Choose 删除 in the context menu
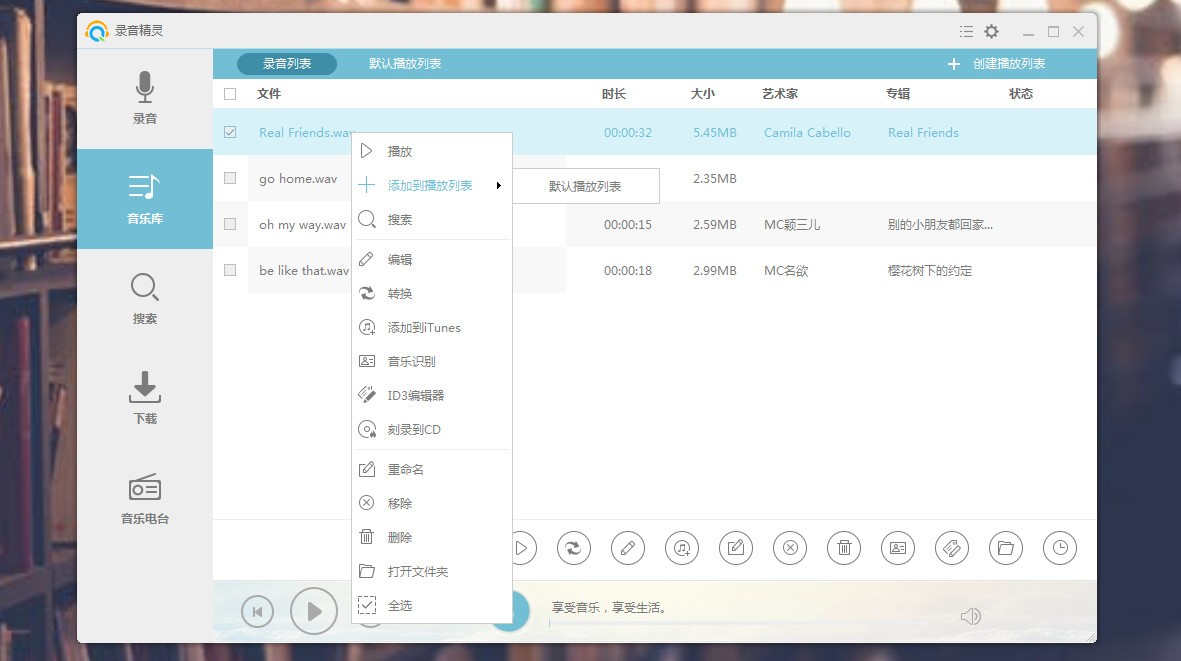This screenshot has width=1181, height=661. coord(432,538)
